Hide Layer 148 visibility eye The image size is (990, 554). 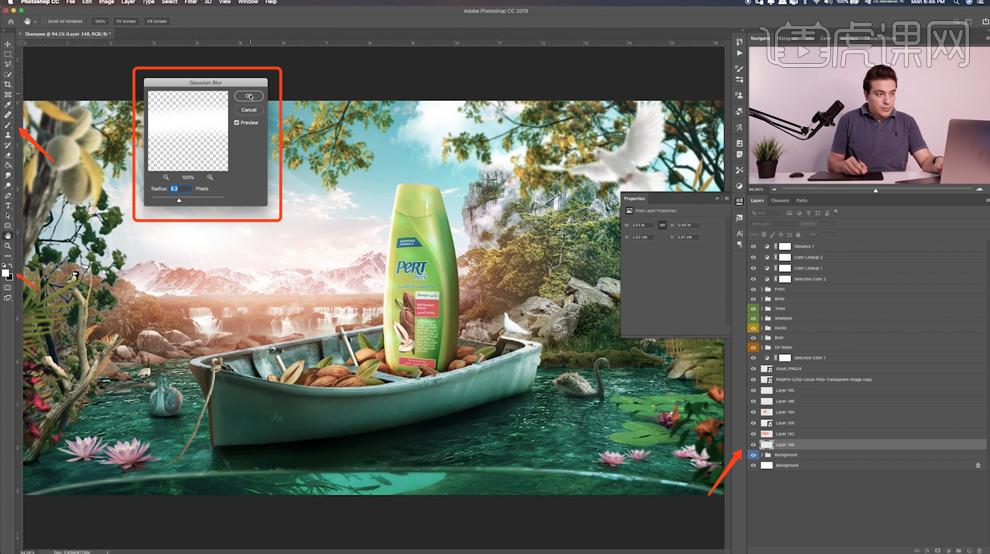click(x=753, y=445)
